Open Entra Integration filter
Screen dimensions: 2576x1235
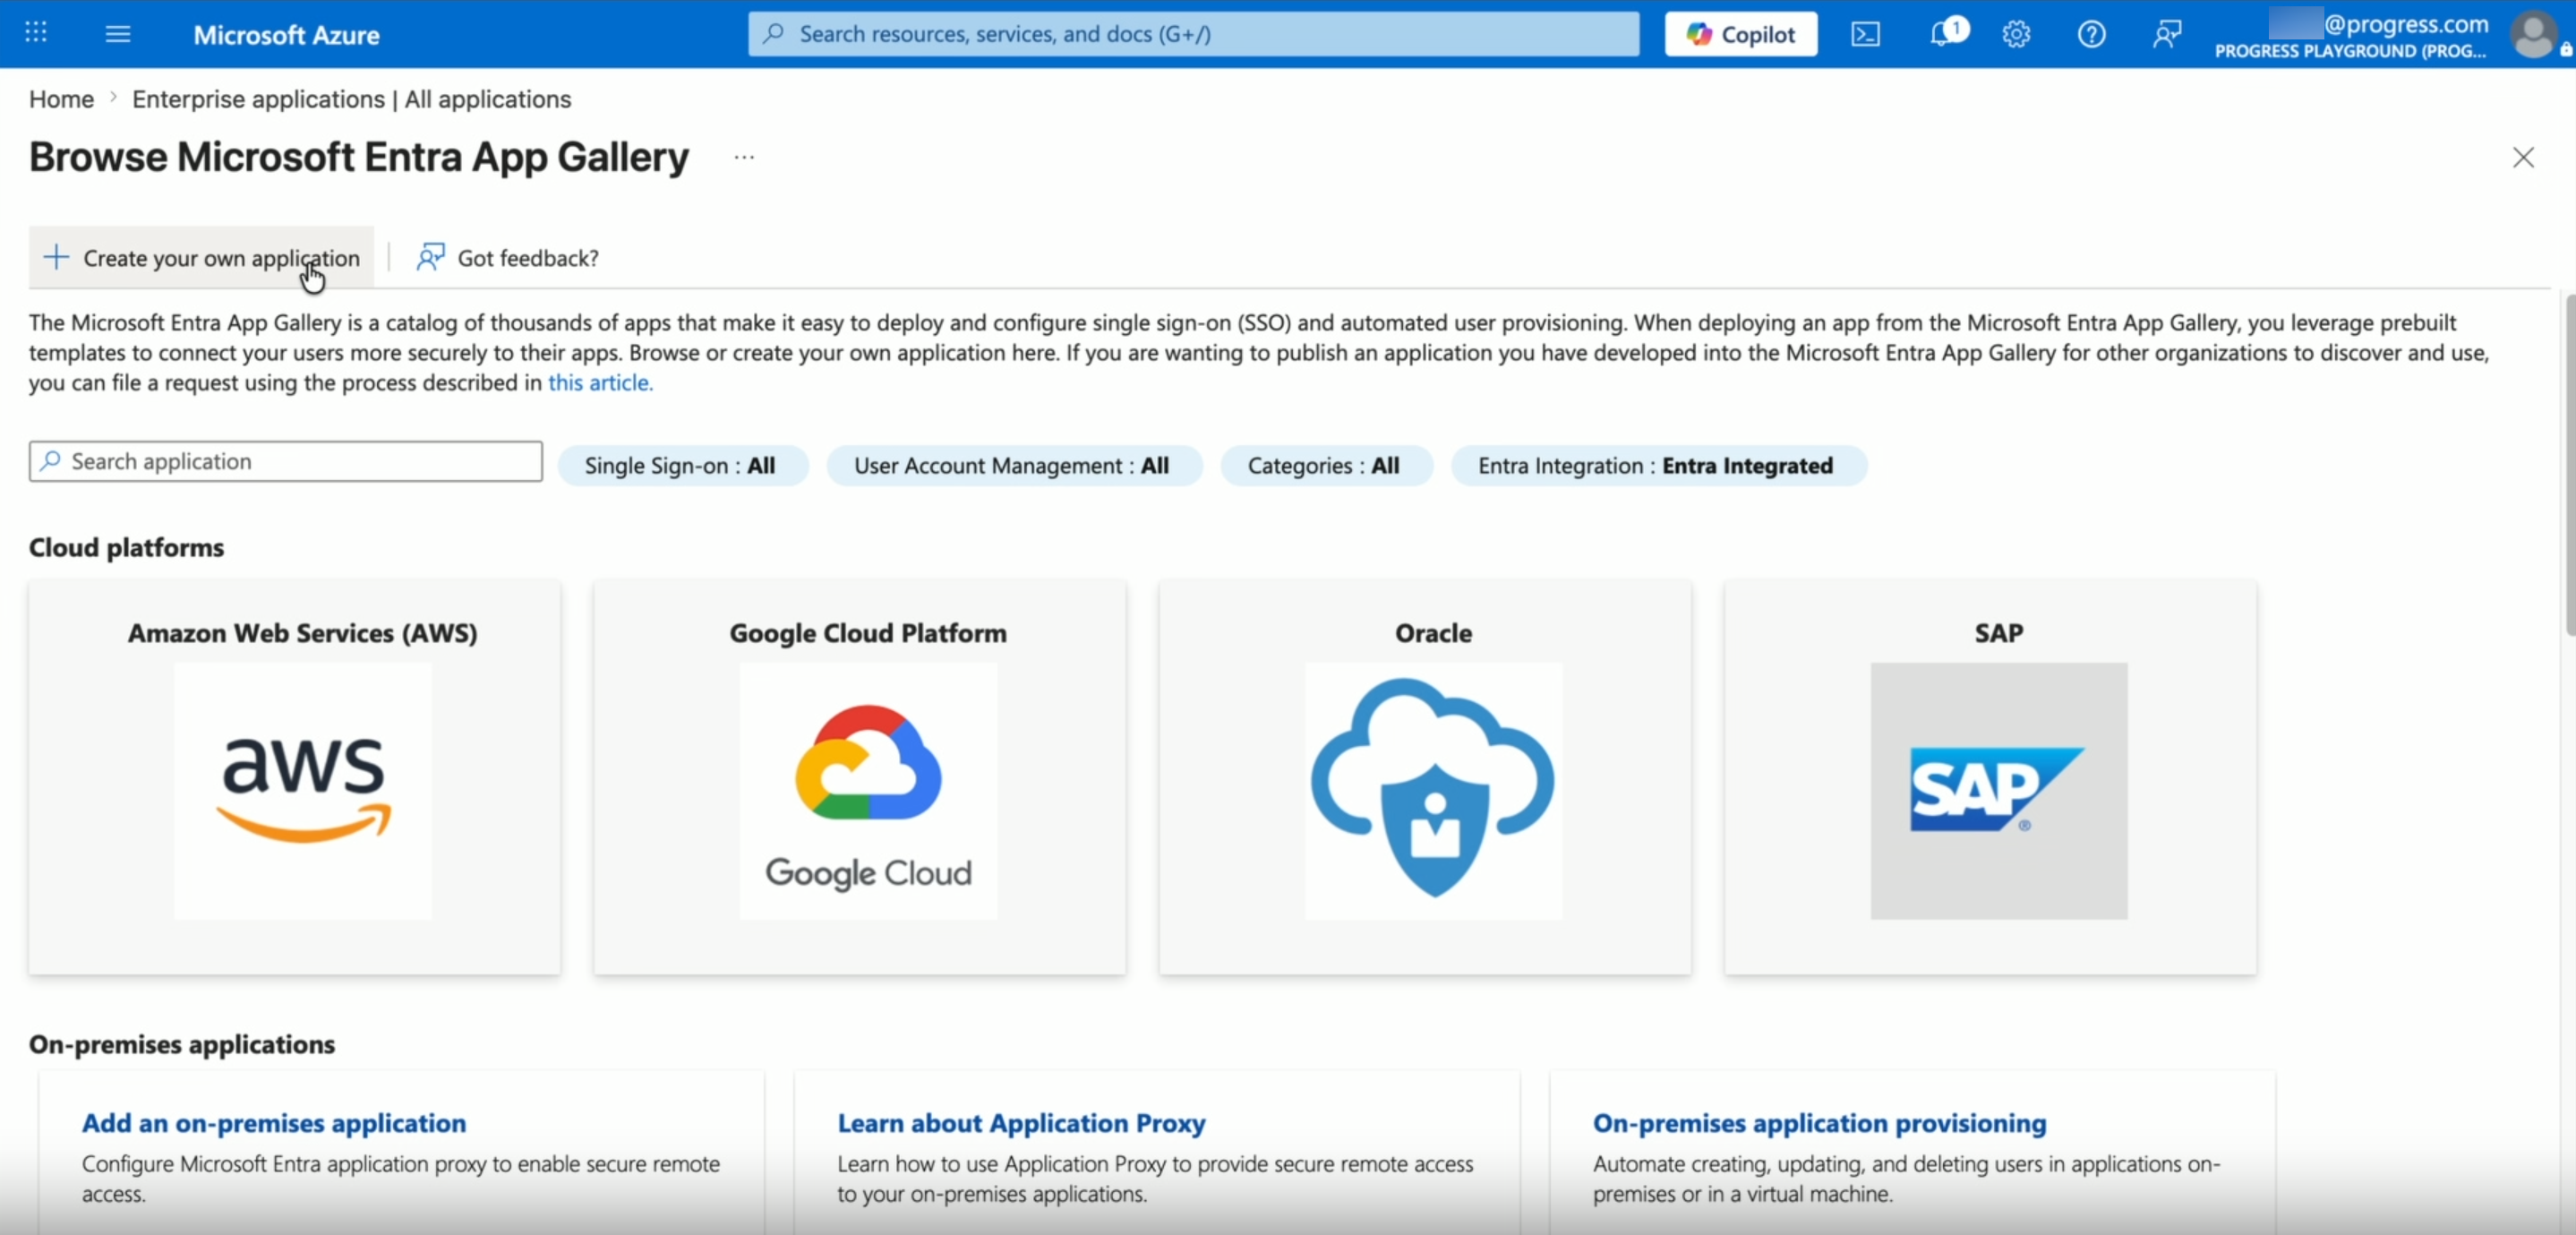pos(1659,466)
